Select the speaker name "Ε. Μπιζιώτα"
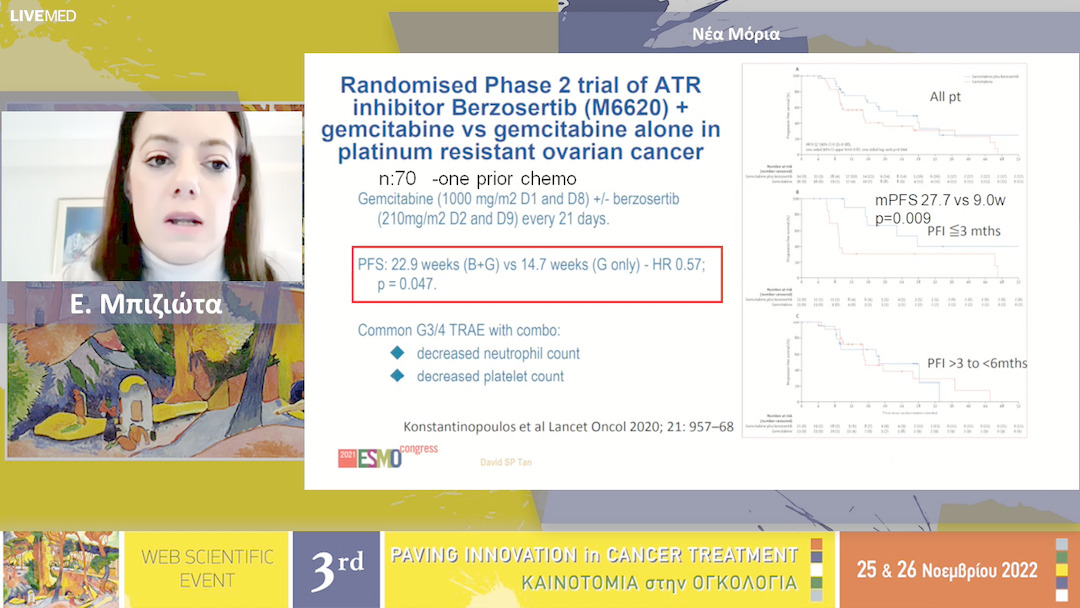This screenshot has height=608, width=1080. 146,304
